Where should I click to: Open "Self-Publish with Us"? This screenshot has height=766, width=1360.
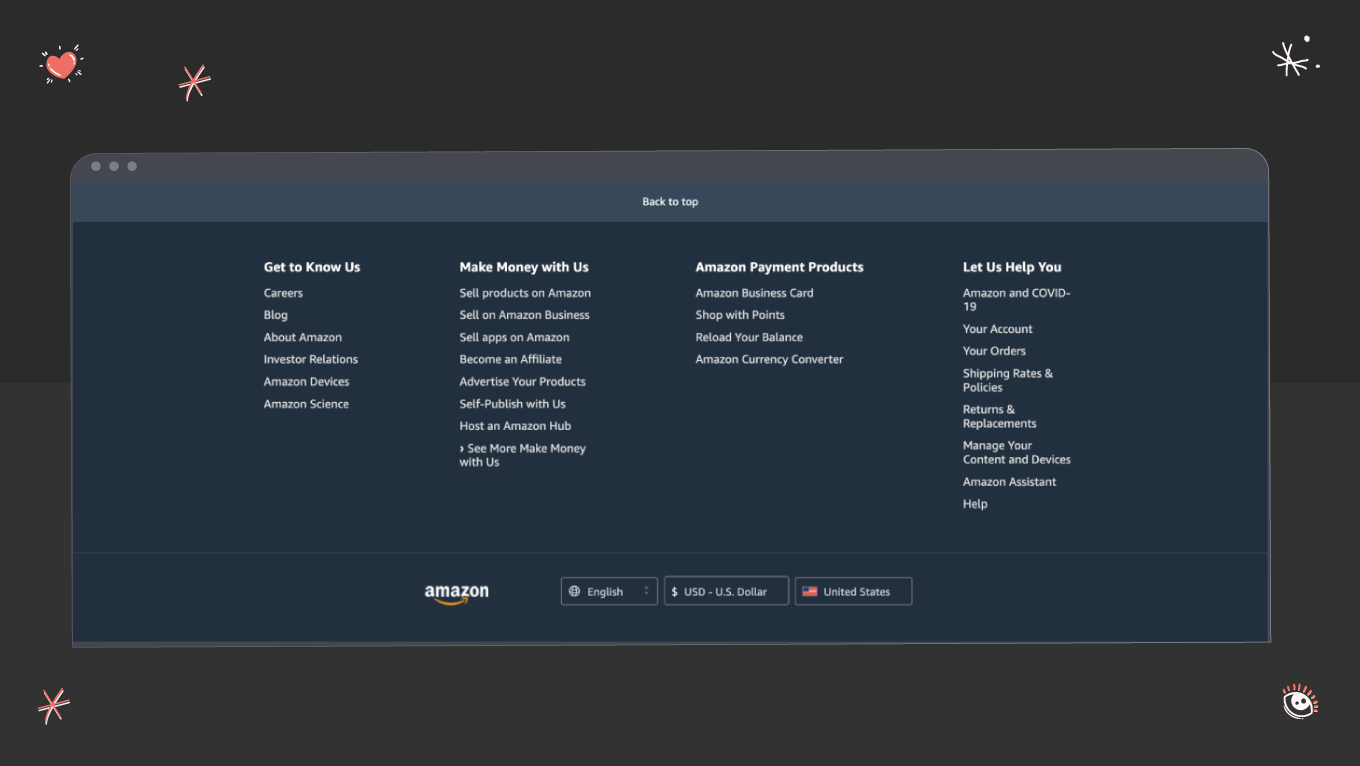(x=512, y=403)
